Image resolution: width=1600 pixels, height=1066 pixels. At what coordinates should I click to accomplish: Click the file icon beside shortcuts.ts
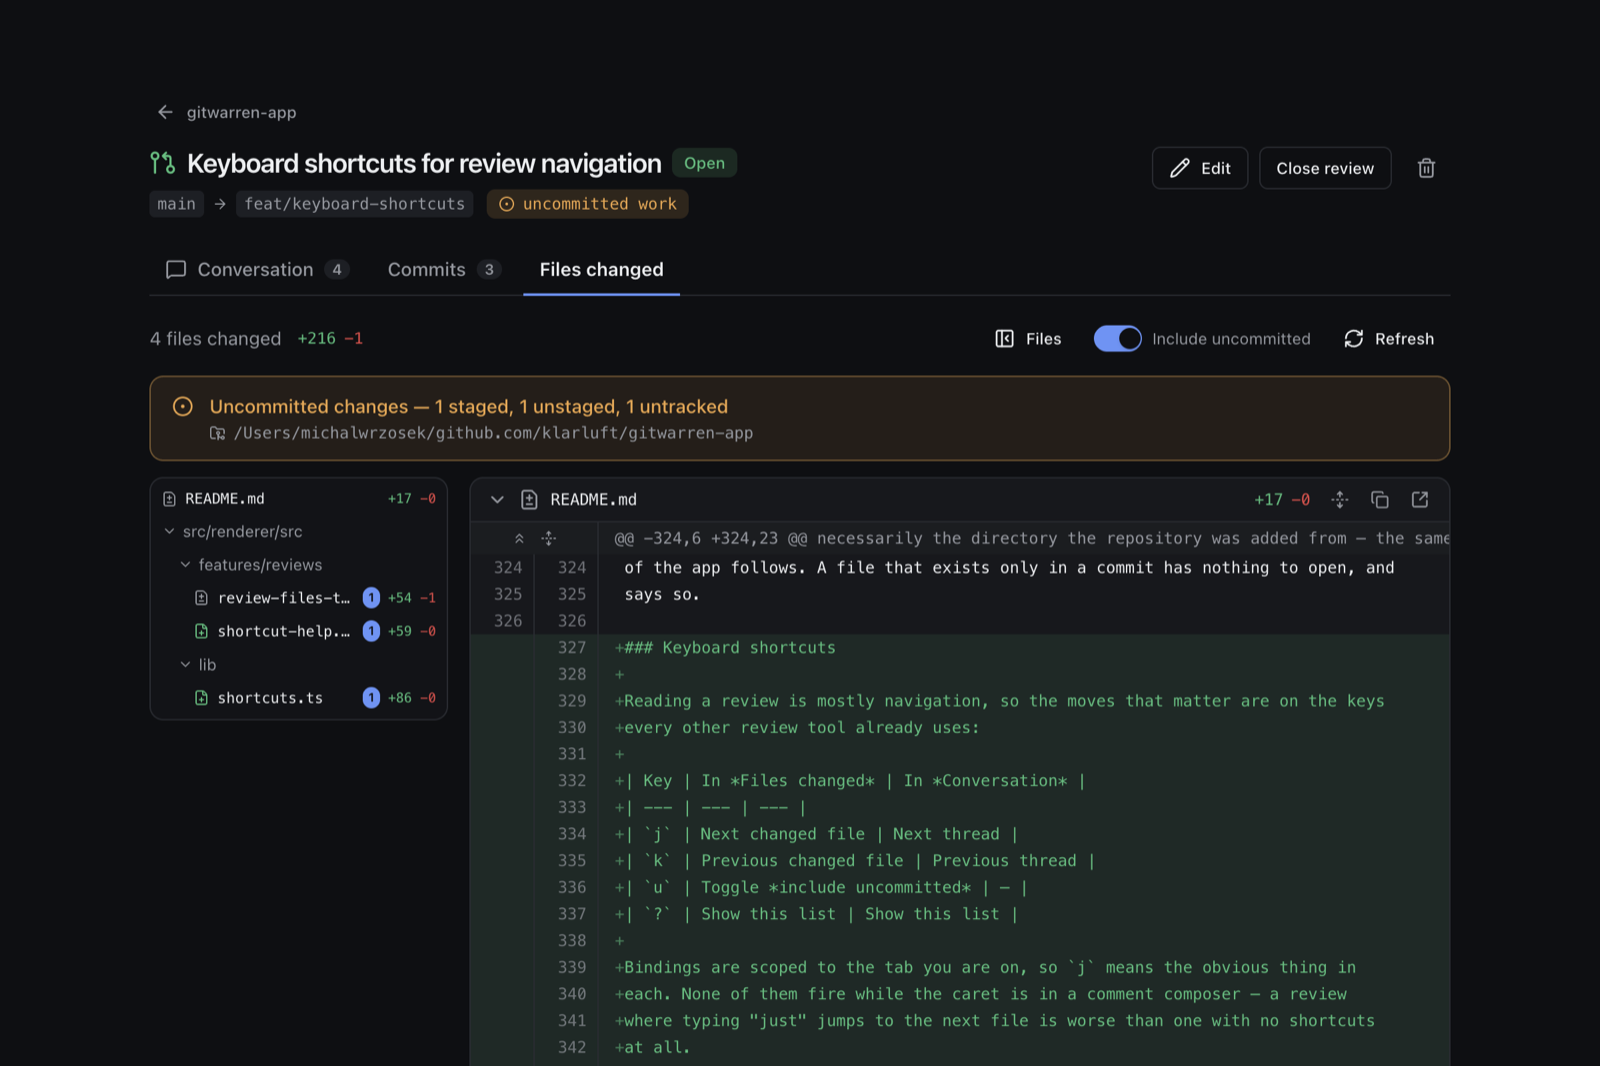point(201,698)
